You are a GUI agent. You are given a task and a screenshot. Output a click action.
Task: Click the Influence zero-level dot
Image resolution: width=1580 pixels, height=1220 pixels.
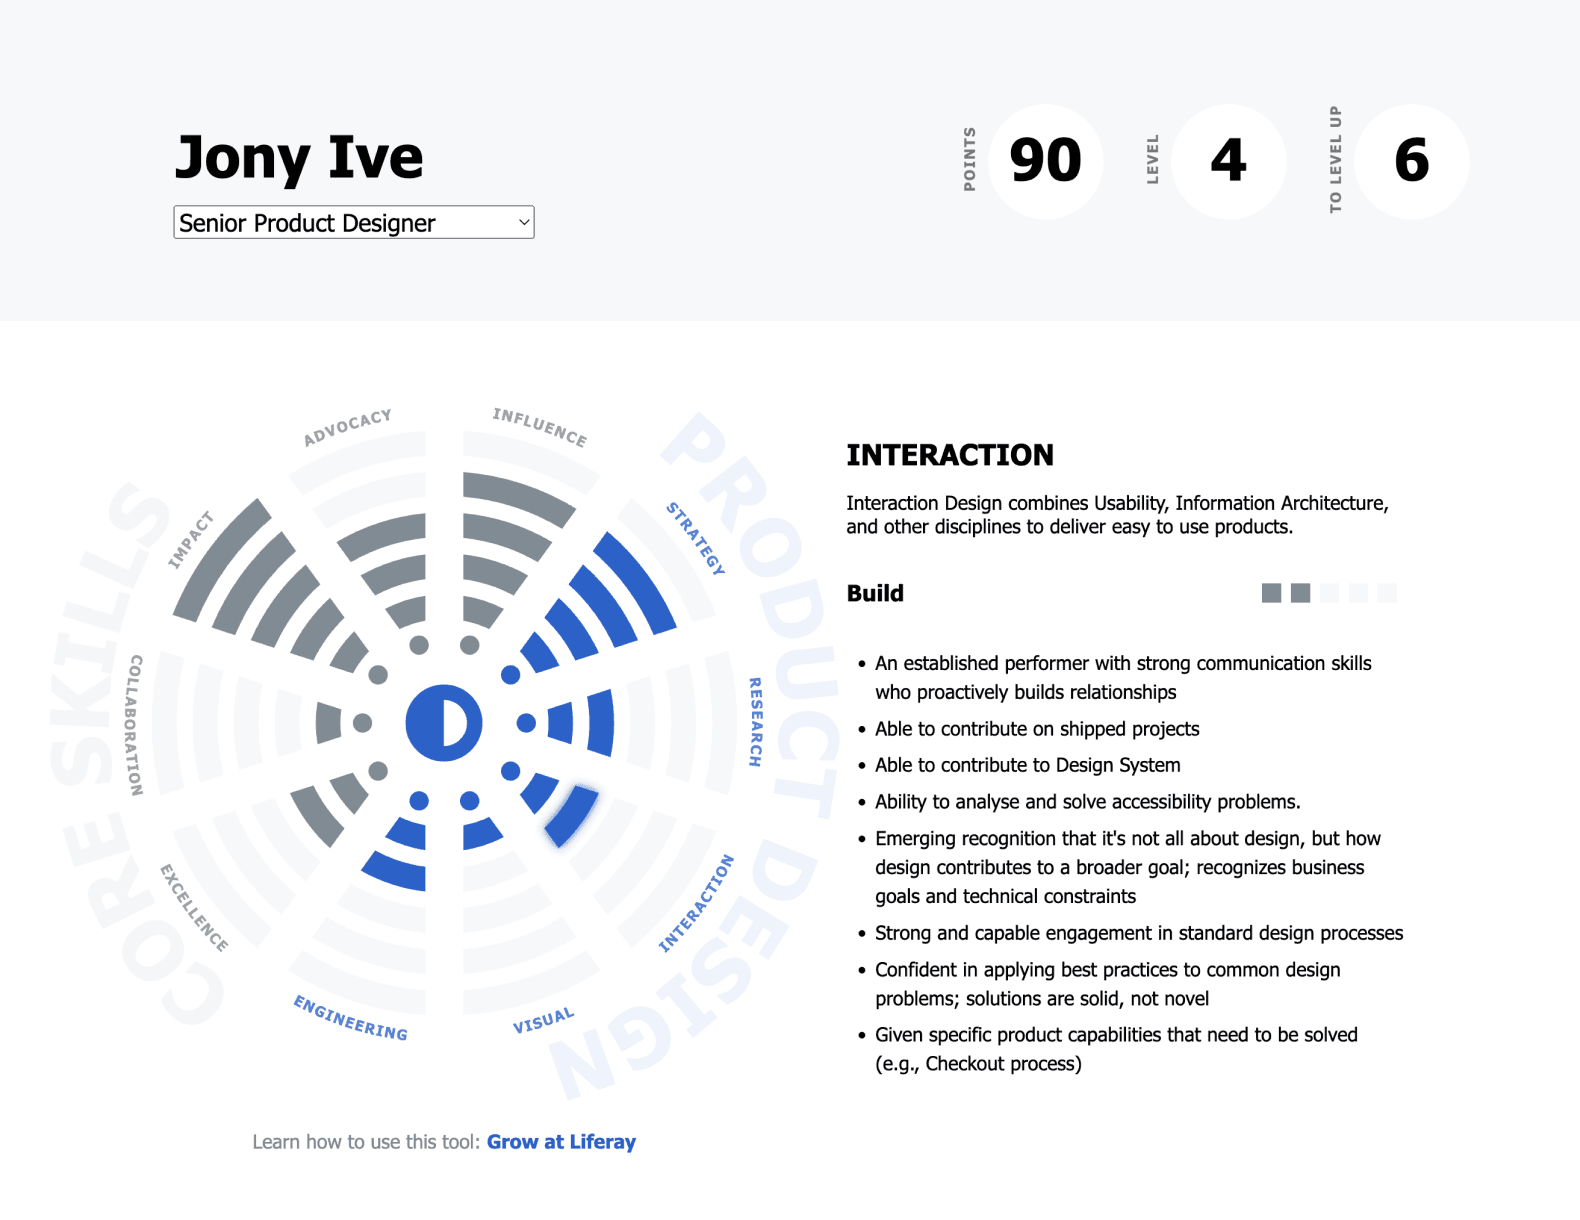pyautogui.click(x=469, y=645)
